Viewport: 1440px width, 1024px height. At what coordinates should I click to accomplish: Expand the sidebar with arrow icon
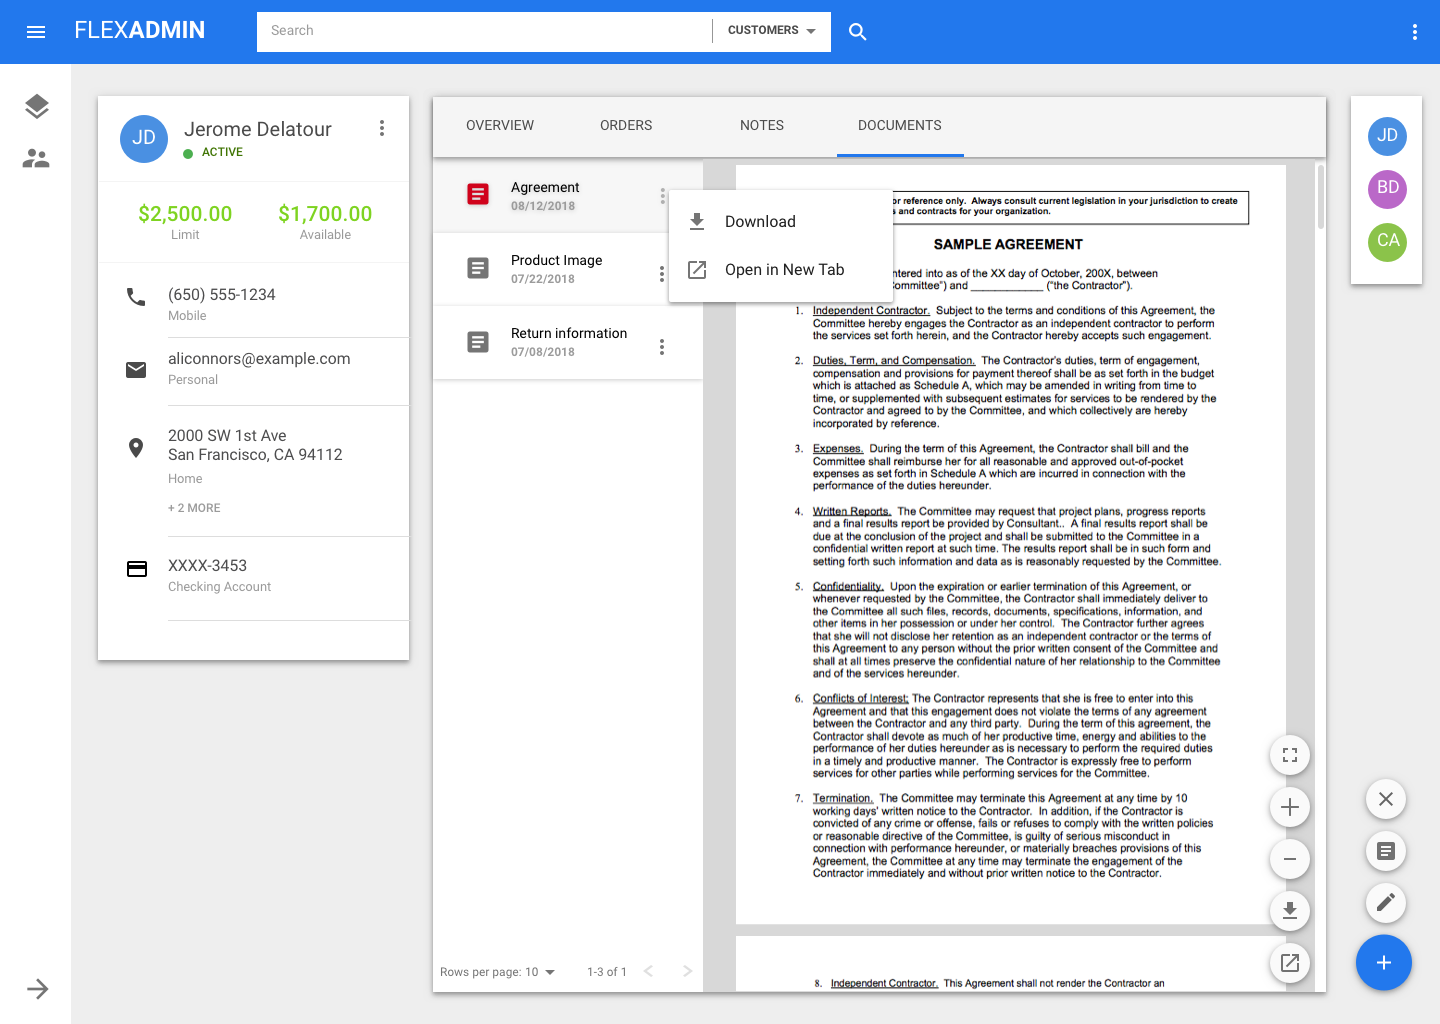point(37,989)
